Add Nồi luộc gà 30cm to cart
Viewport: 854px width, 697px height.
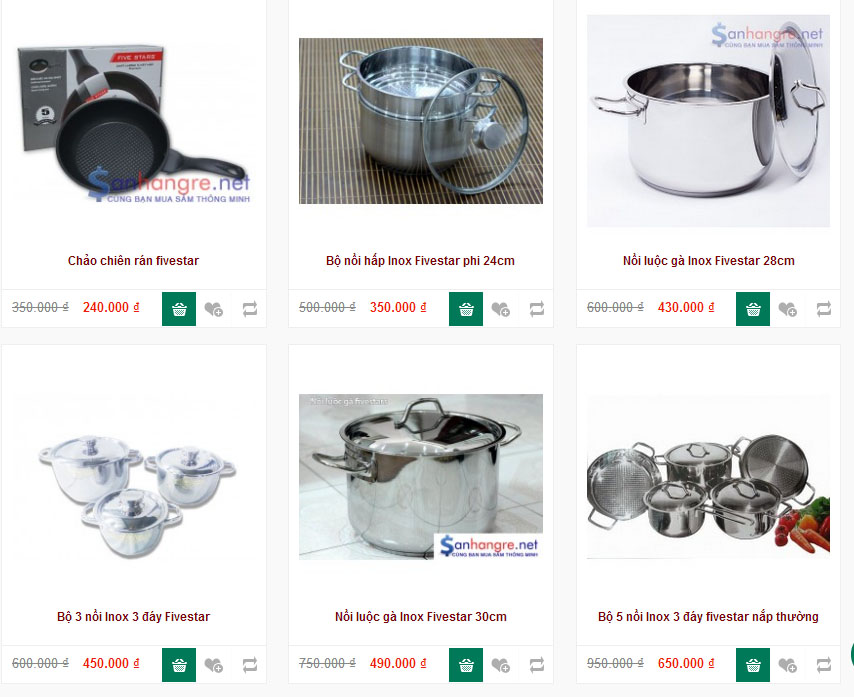tap(466, 665)
